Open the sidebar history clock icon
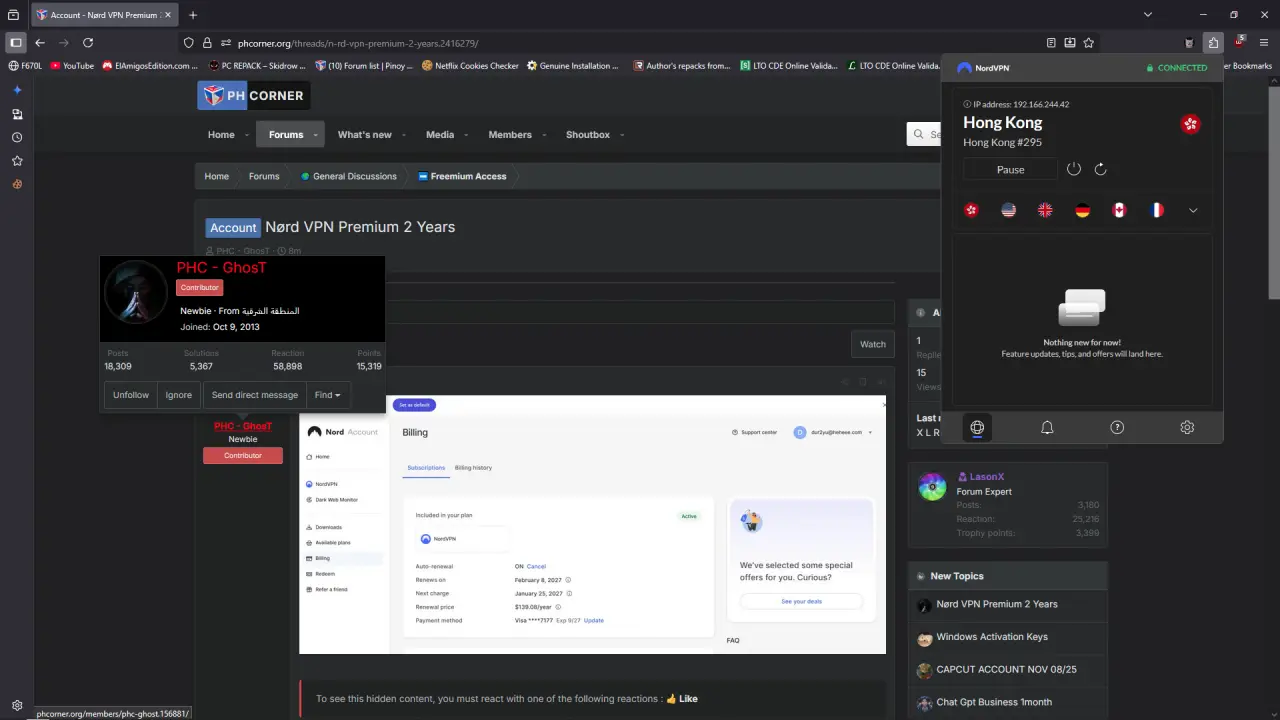Screen dimensions: 1280x720 tap(17, 137)
